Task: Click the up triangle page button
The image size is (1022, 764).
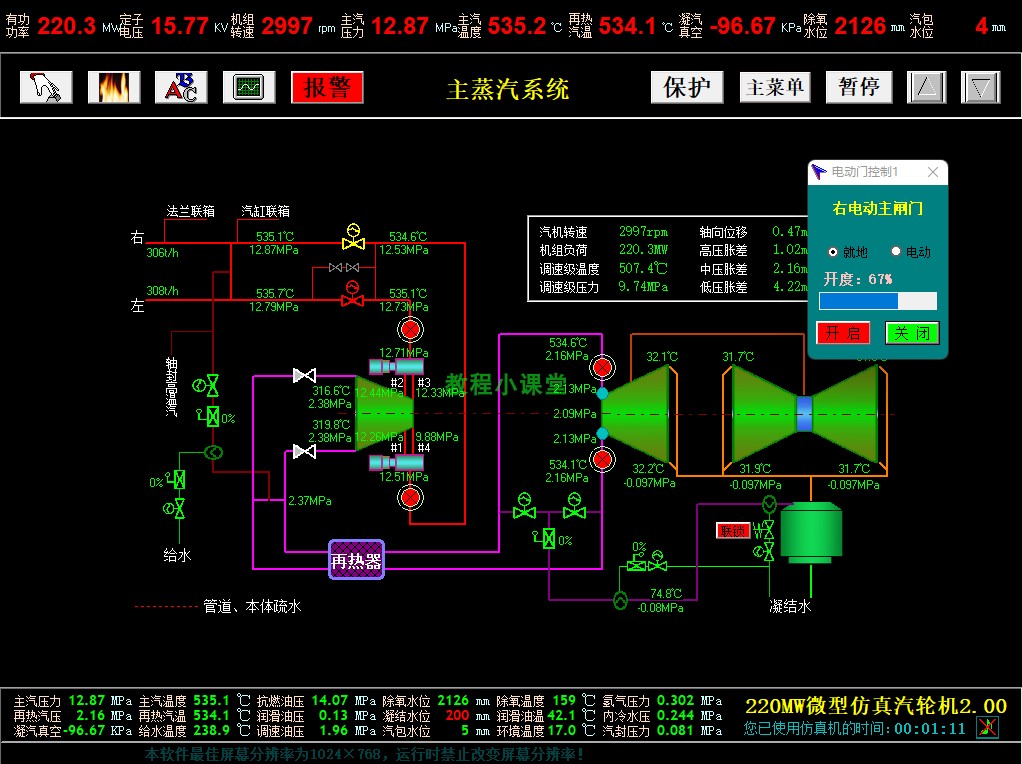Action: pyautogui.click(x=926, y=87)
